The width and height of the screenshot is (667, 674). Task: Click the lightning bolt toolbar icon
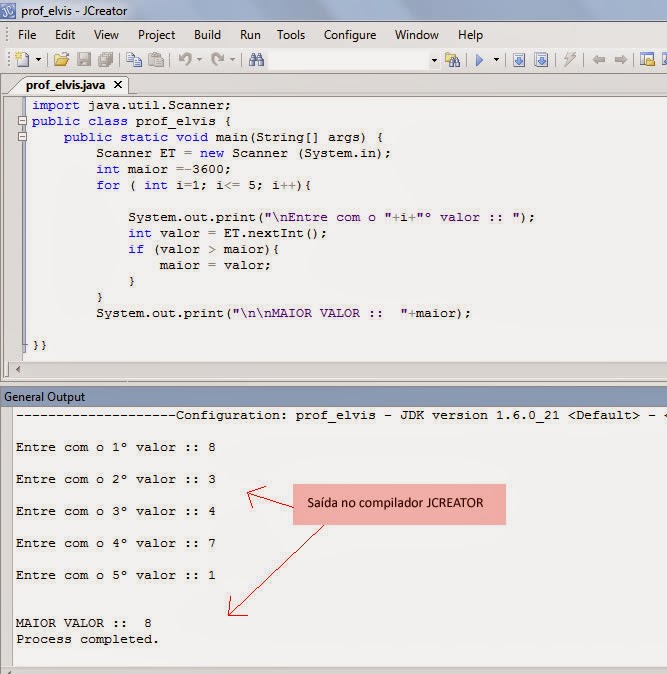(569, 59)
